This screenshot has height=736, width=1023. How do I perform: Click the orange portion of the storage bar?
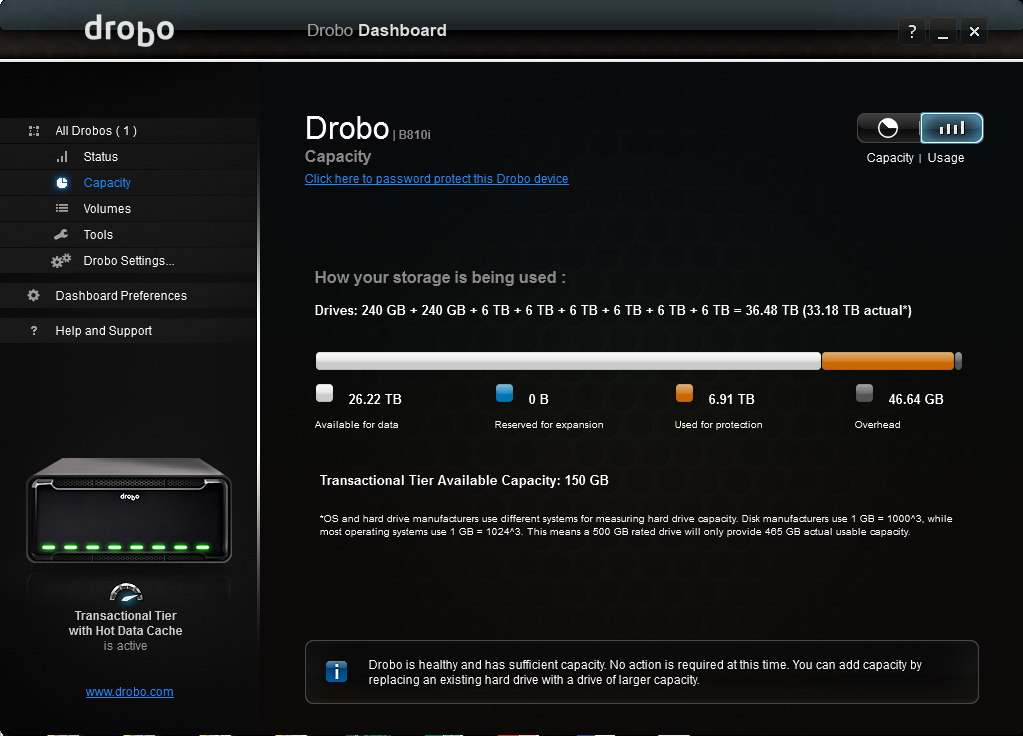(888, 361)
